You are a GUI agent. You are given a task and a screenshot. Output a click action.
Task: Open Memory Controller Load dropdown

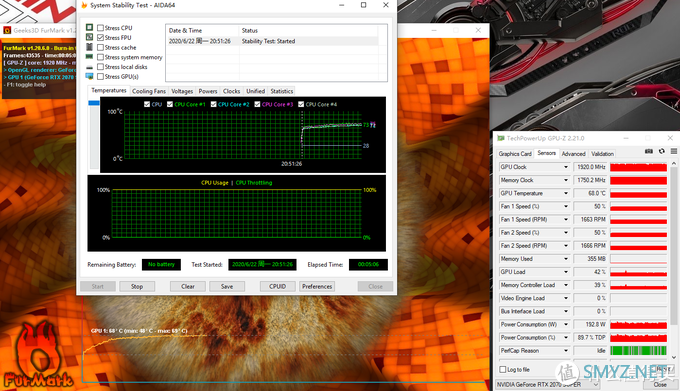[566, 285]
